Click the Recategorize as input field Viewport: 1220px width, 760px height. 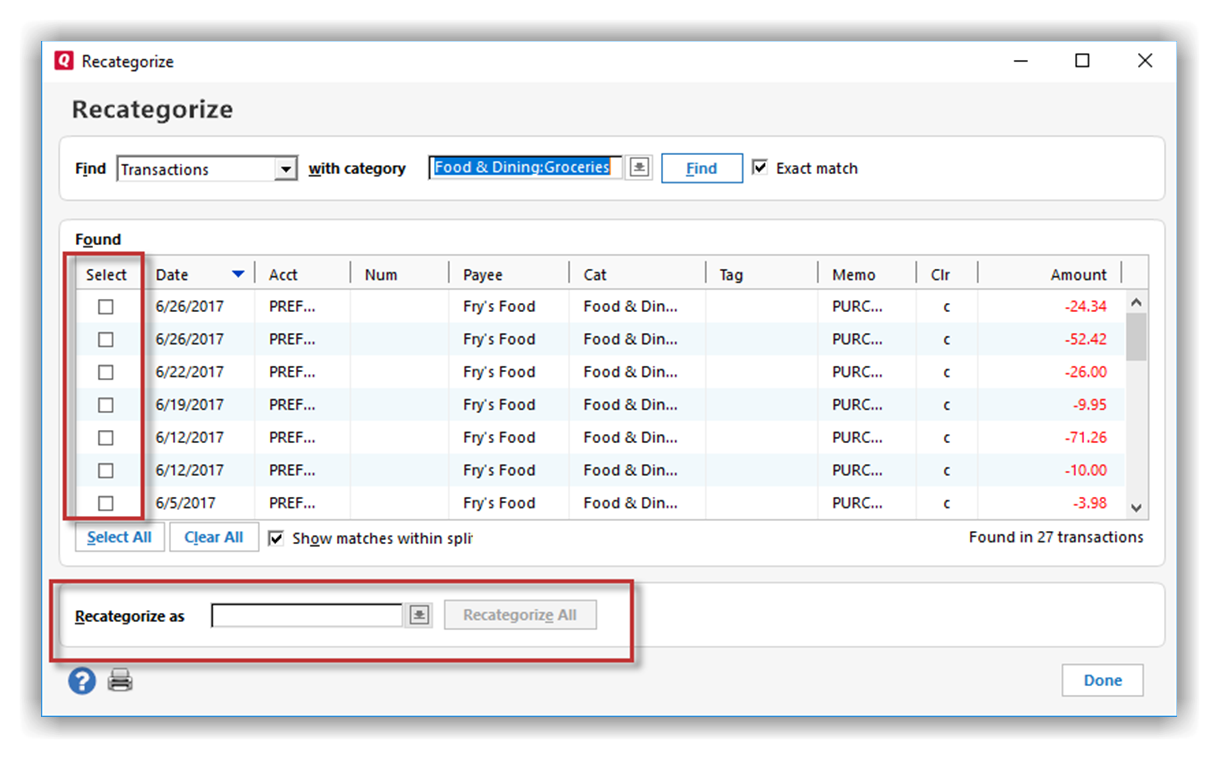pos(307,615)
